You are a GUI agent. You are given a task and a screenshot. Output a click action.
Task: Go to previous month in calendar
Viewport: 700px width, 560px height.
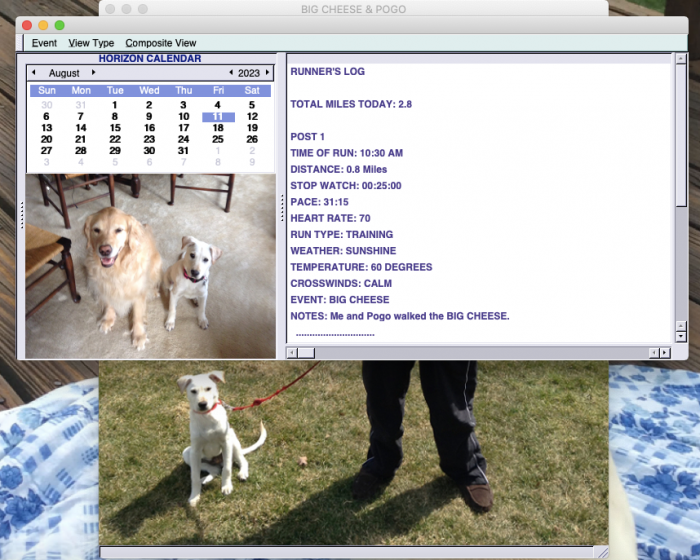pos(33,73)
